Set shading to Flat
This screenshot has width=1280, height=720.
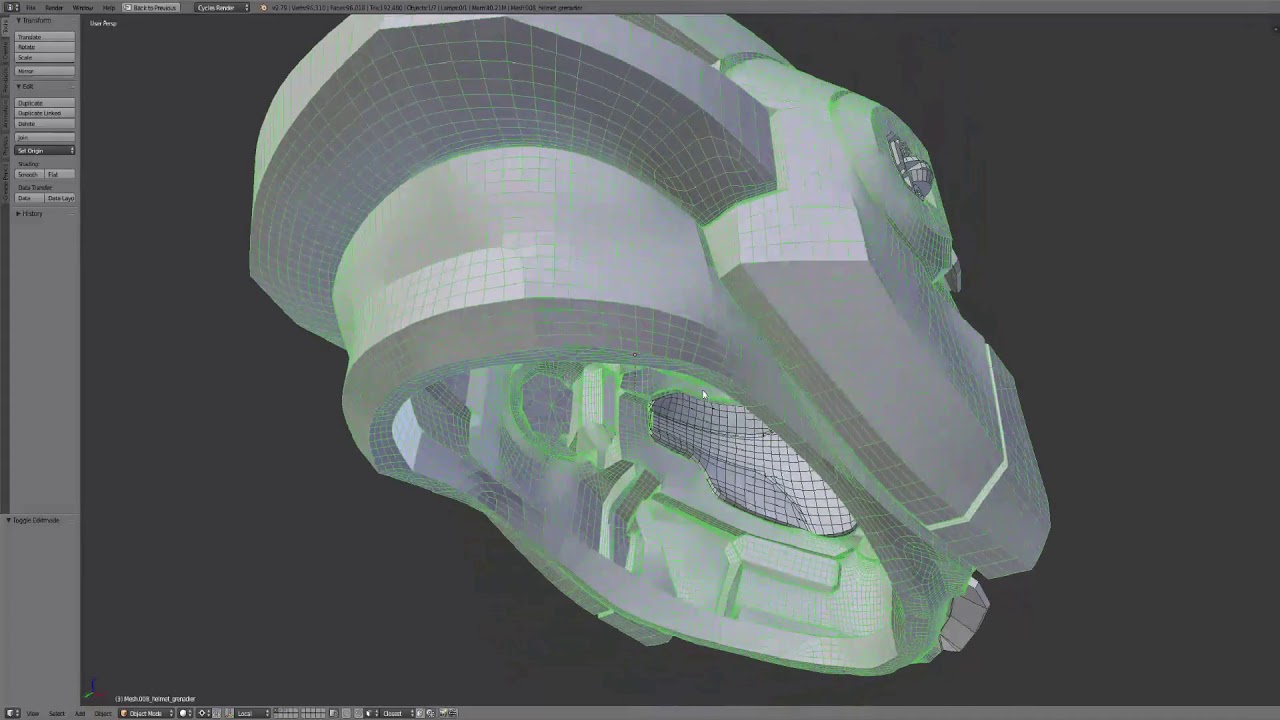60,174
